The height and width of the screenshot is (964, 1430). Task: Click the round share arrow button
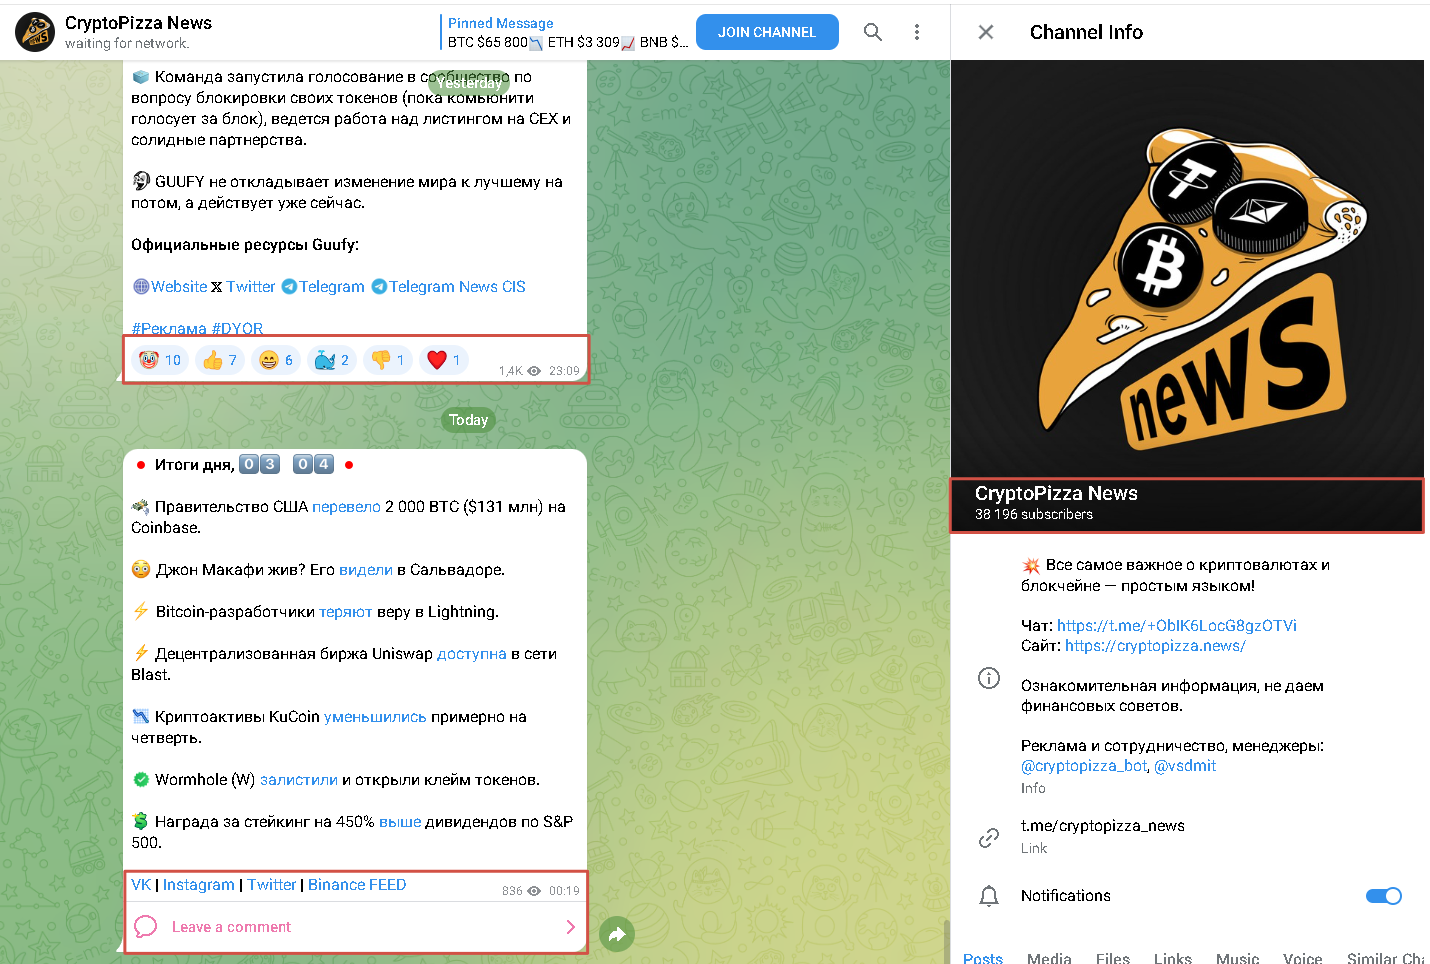coord(617,934)
